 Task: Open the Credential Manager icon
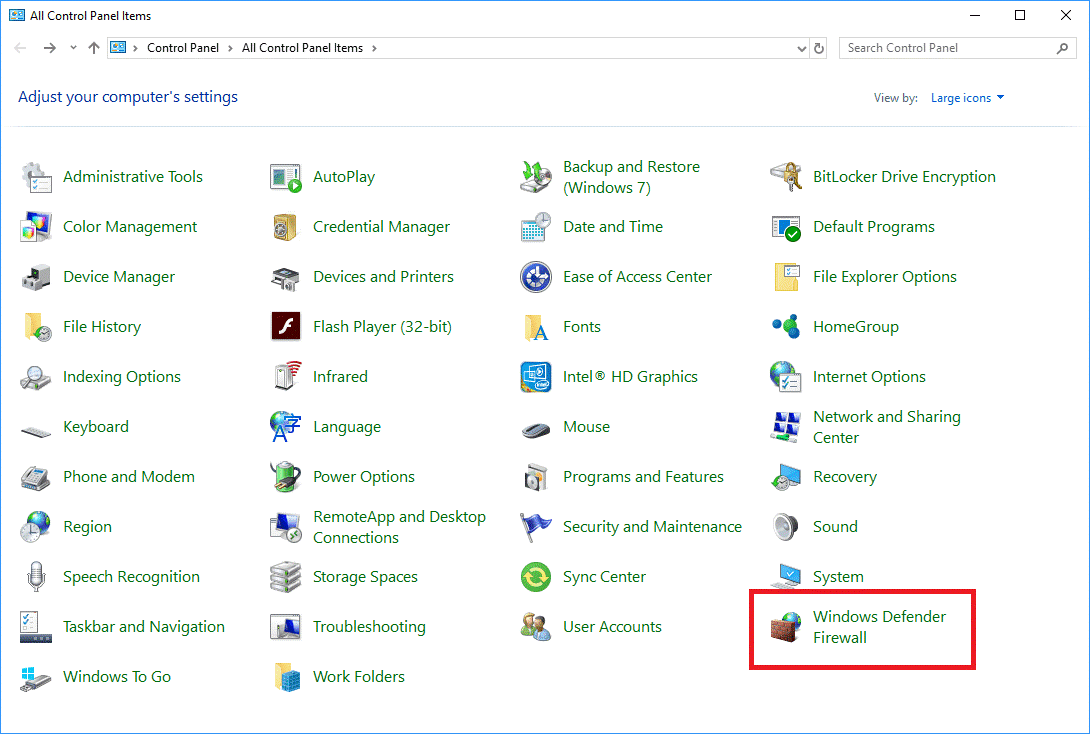coord(286,227)
